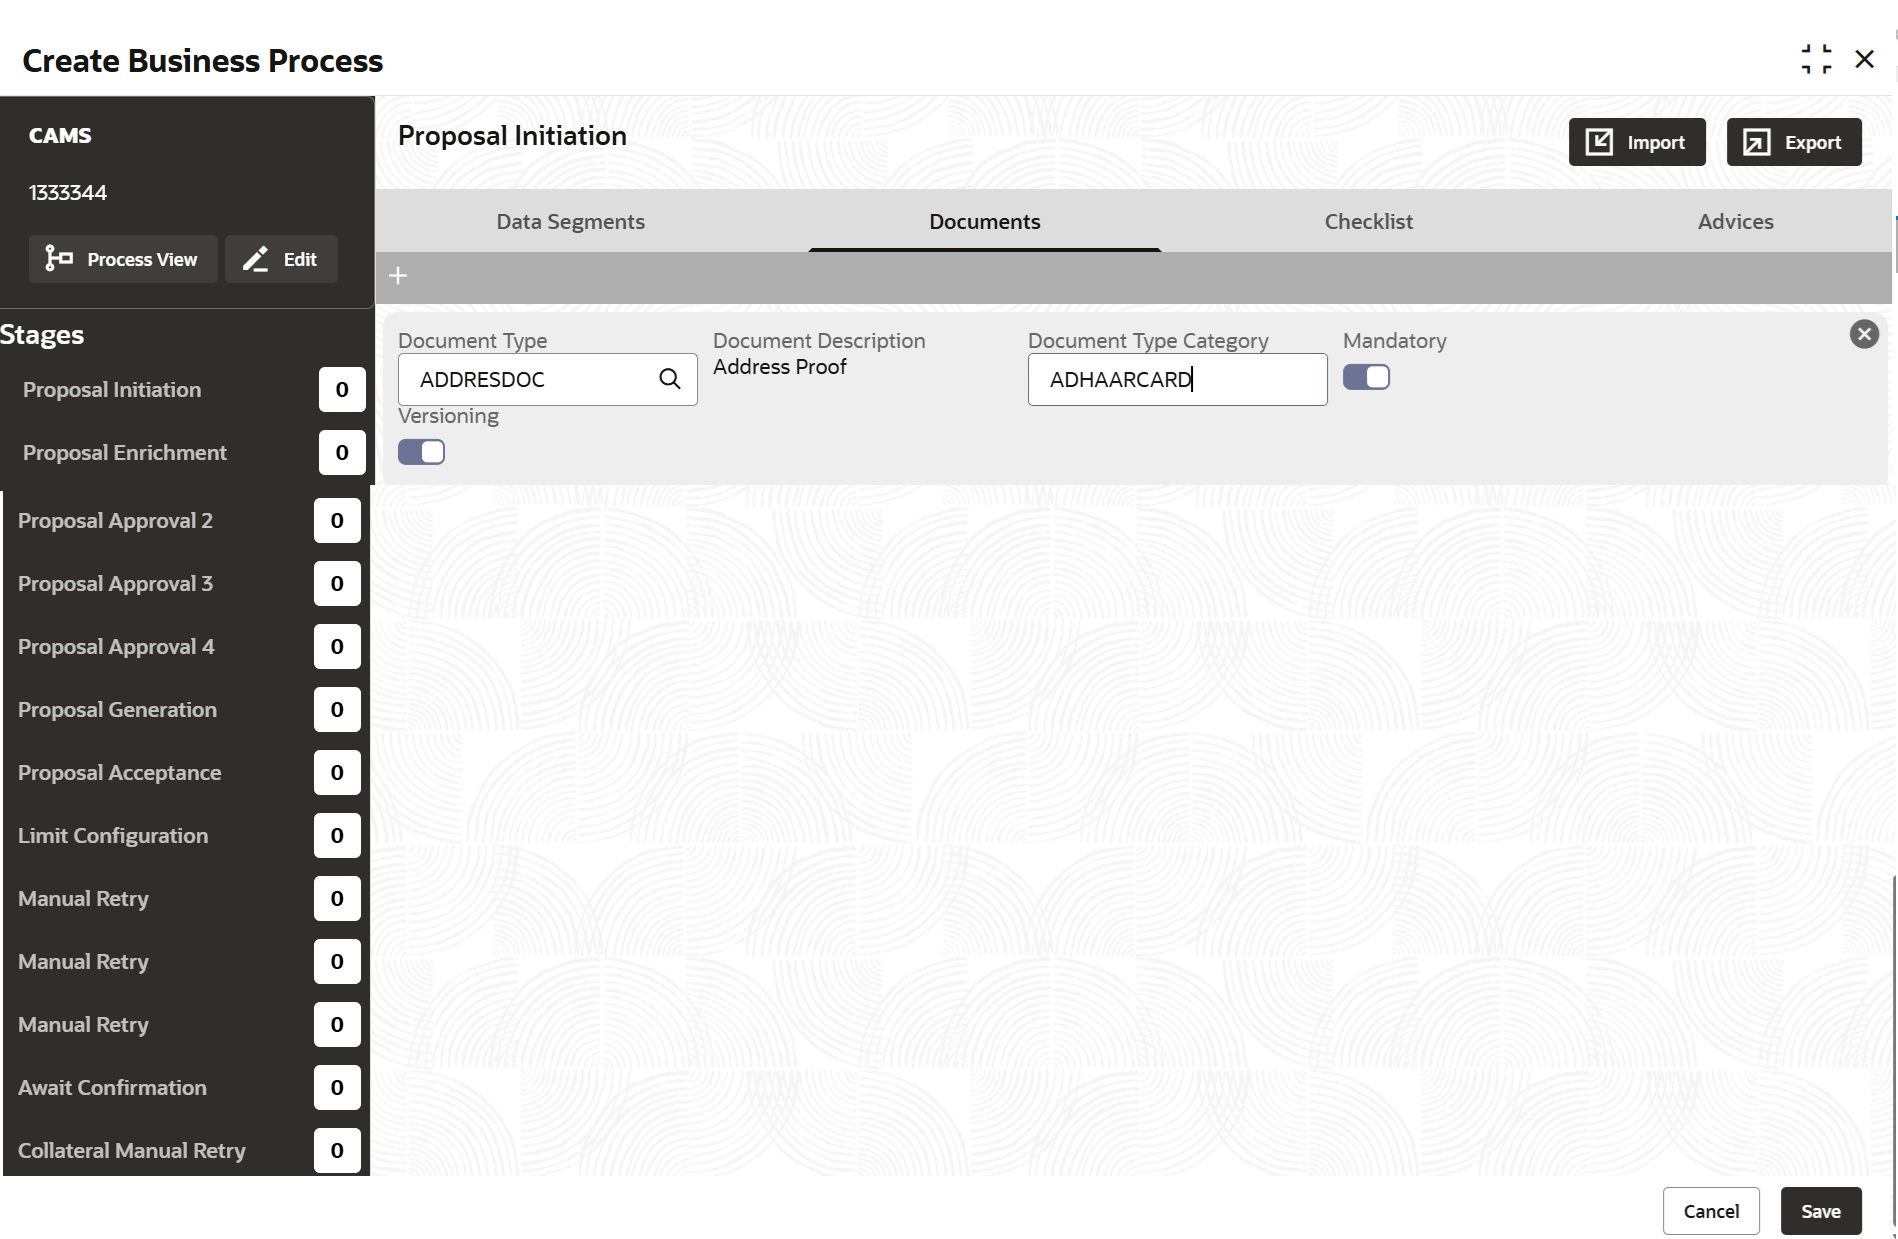Collapse the Create Business Process window
This screenshot has width=1898, height=1239.
tap(1816, 59)
